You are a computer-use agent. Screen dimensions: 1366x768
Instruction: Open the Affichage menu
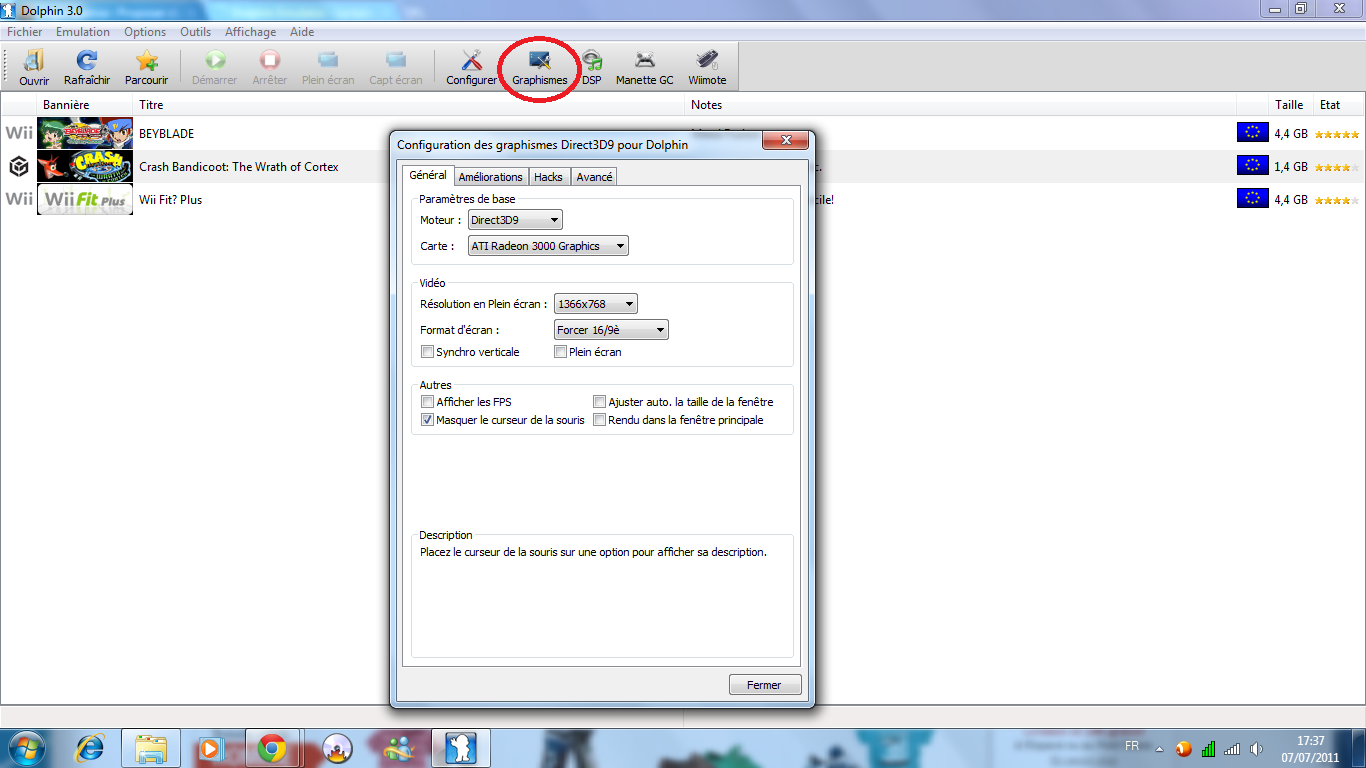250,32
